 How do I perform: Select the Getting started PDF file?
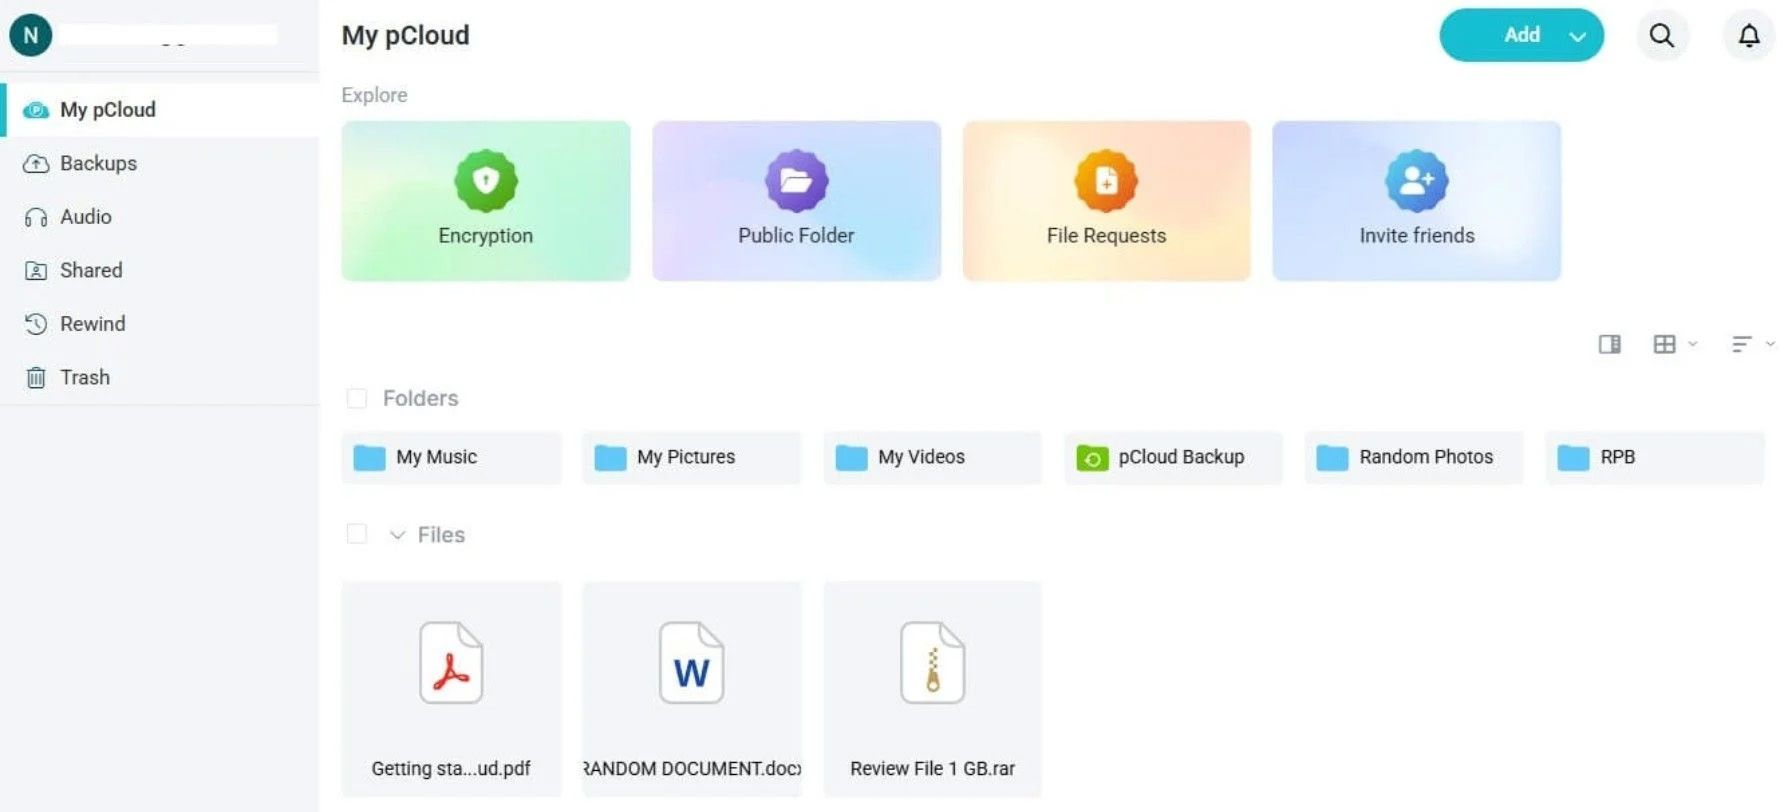click(x=451, y=688)
